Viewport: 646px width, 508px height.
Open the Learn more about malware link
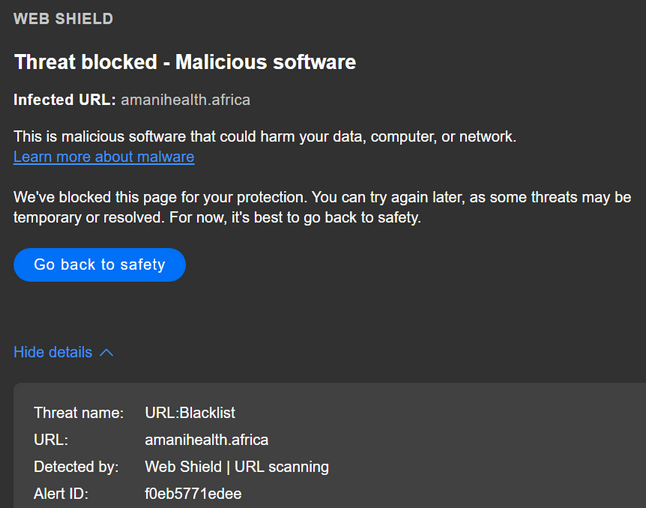(104, 157)
